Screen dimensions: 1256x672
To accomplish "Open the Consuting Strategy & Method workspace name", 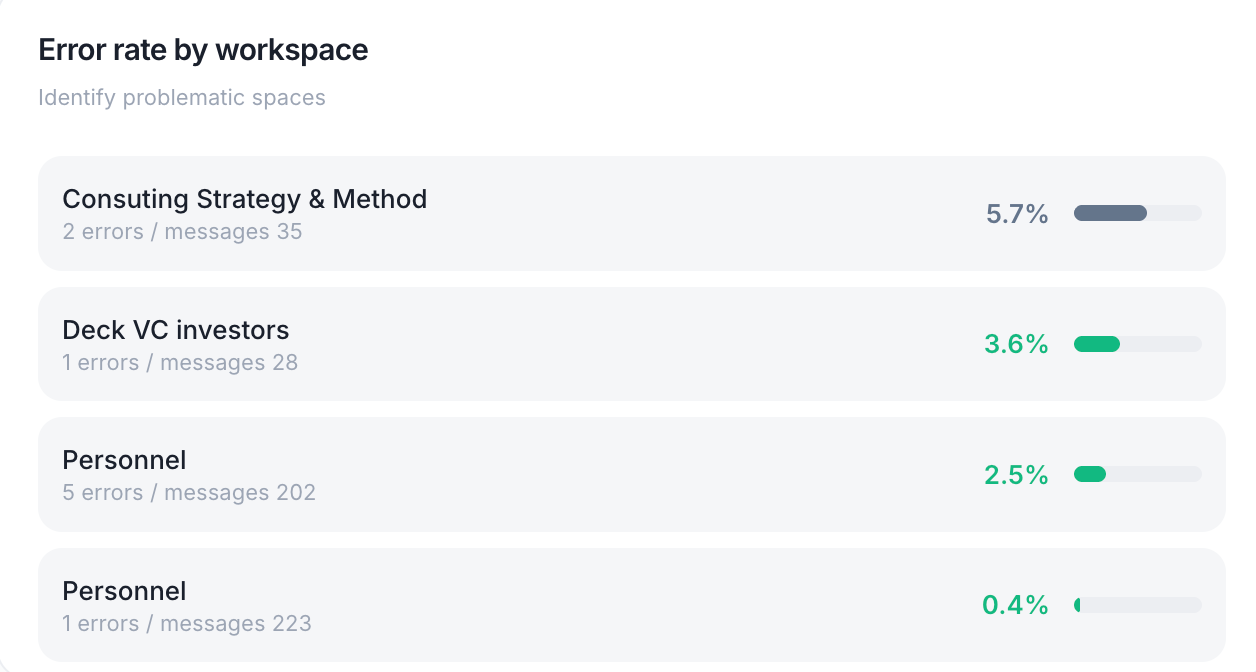I will pyautogui.click(x=244, y=199).
